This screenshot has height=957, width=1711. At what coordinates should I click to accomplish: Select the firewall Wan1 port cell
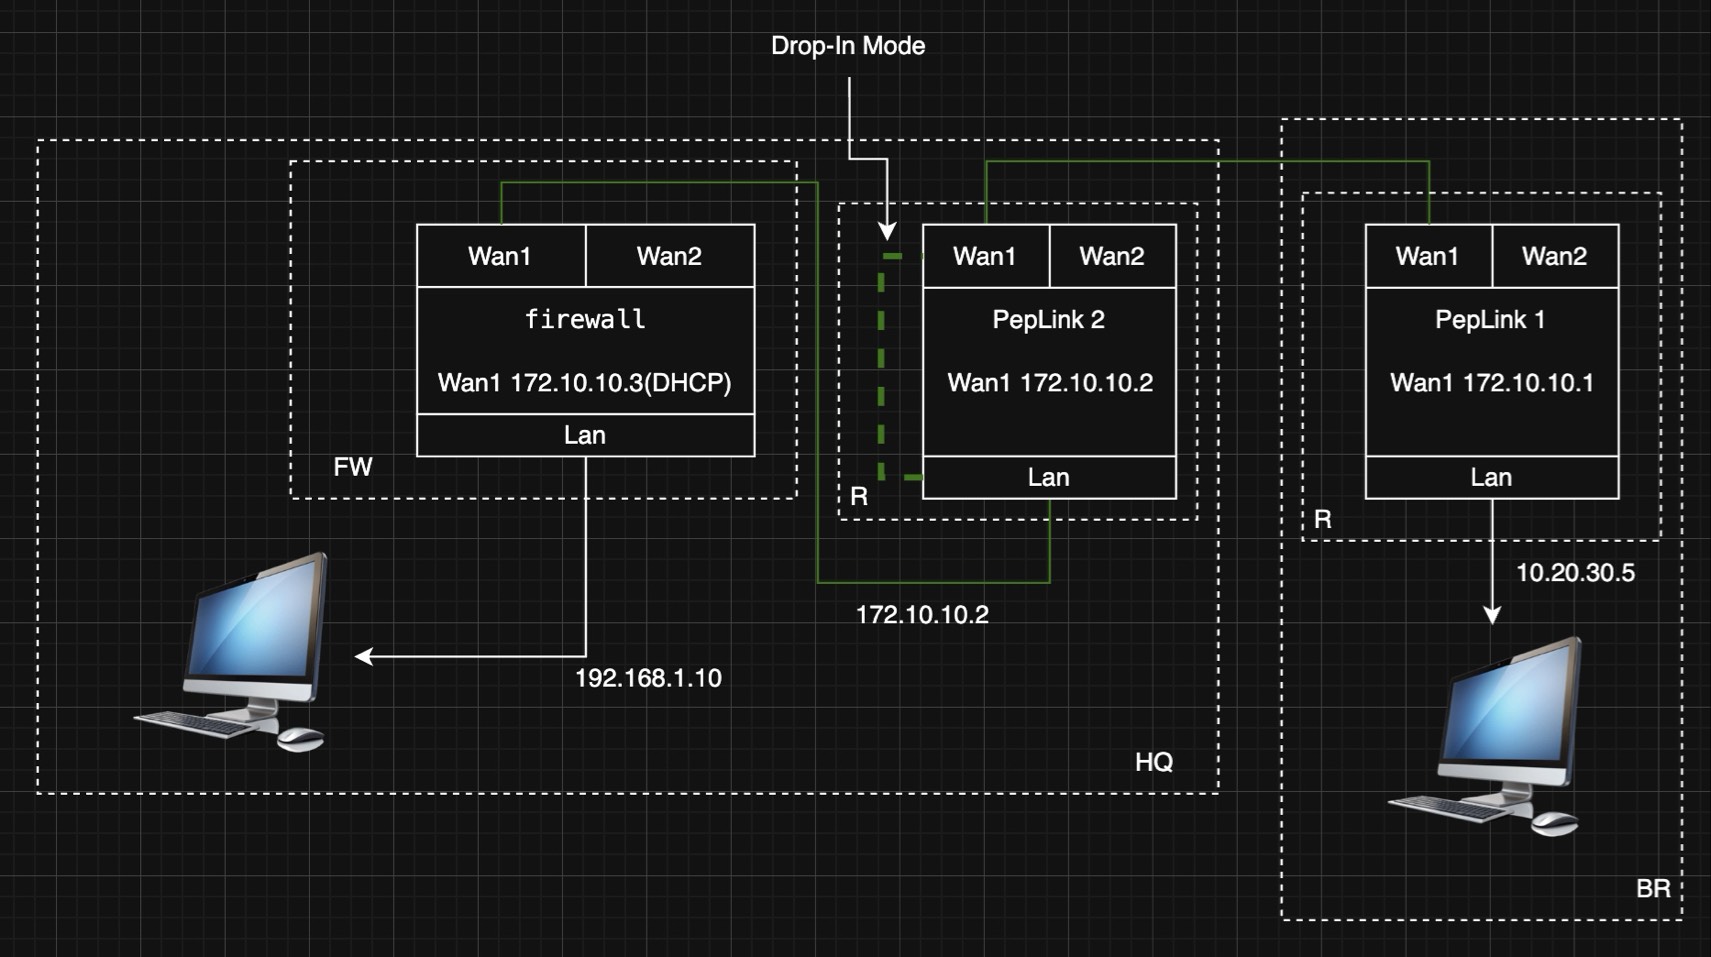500,256
